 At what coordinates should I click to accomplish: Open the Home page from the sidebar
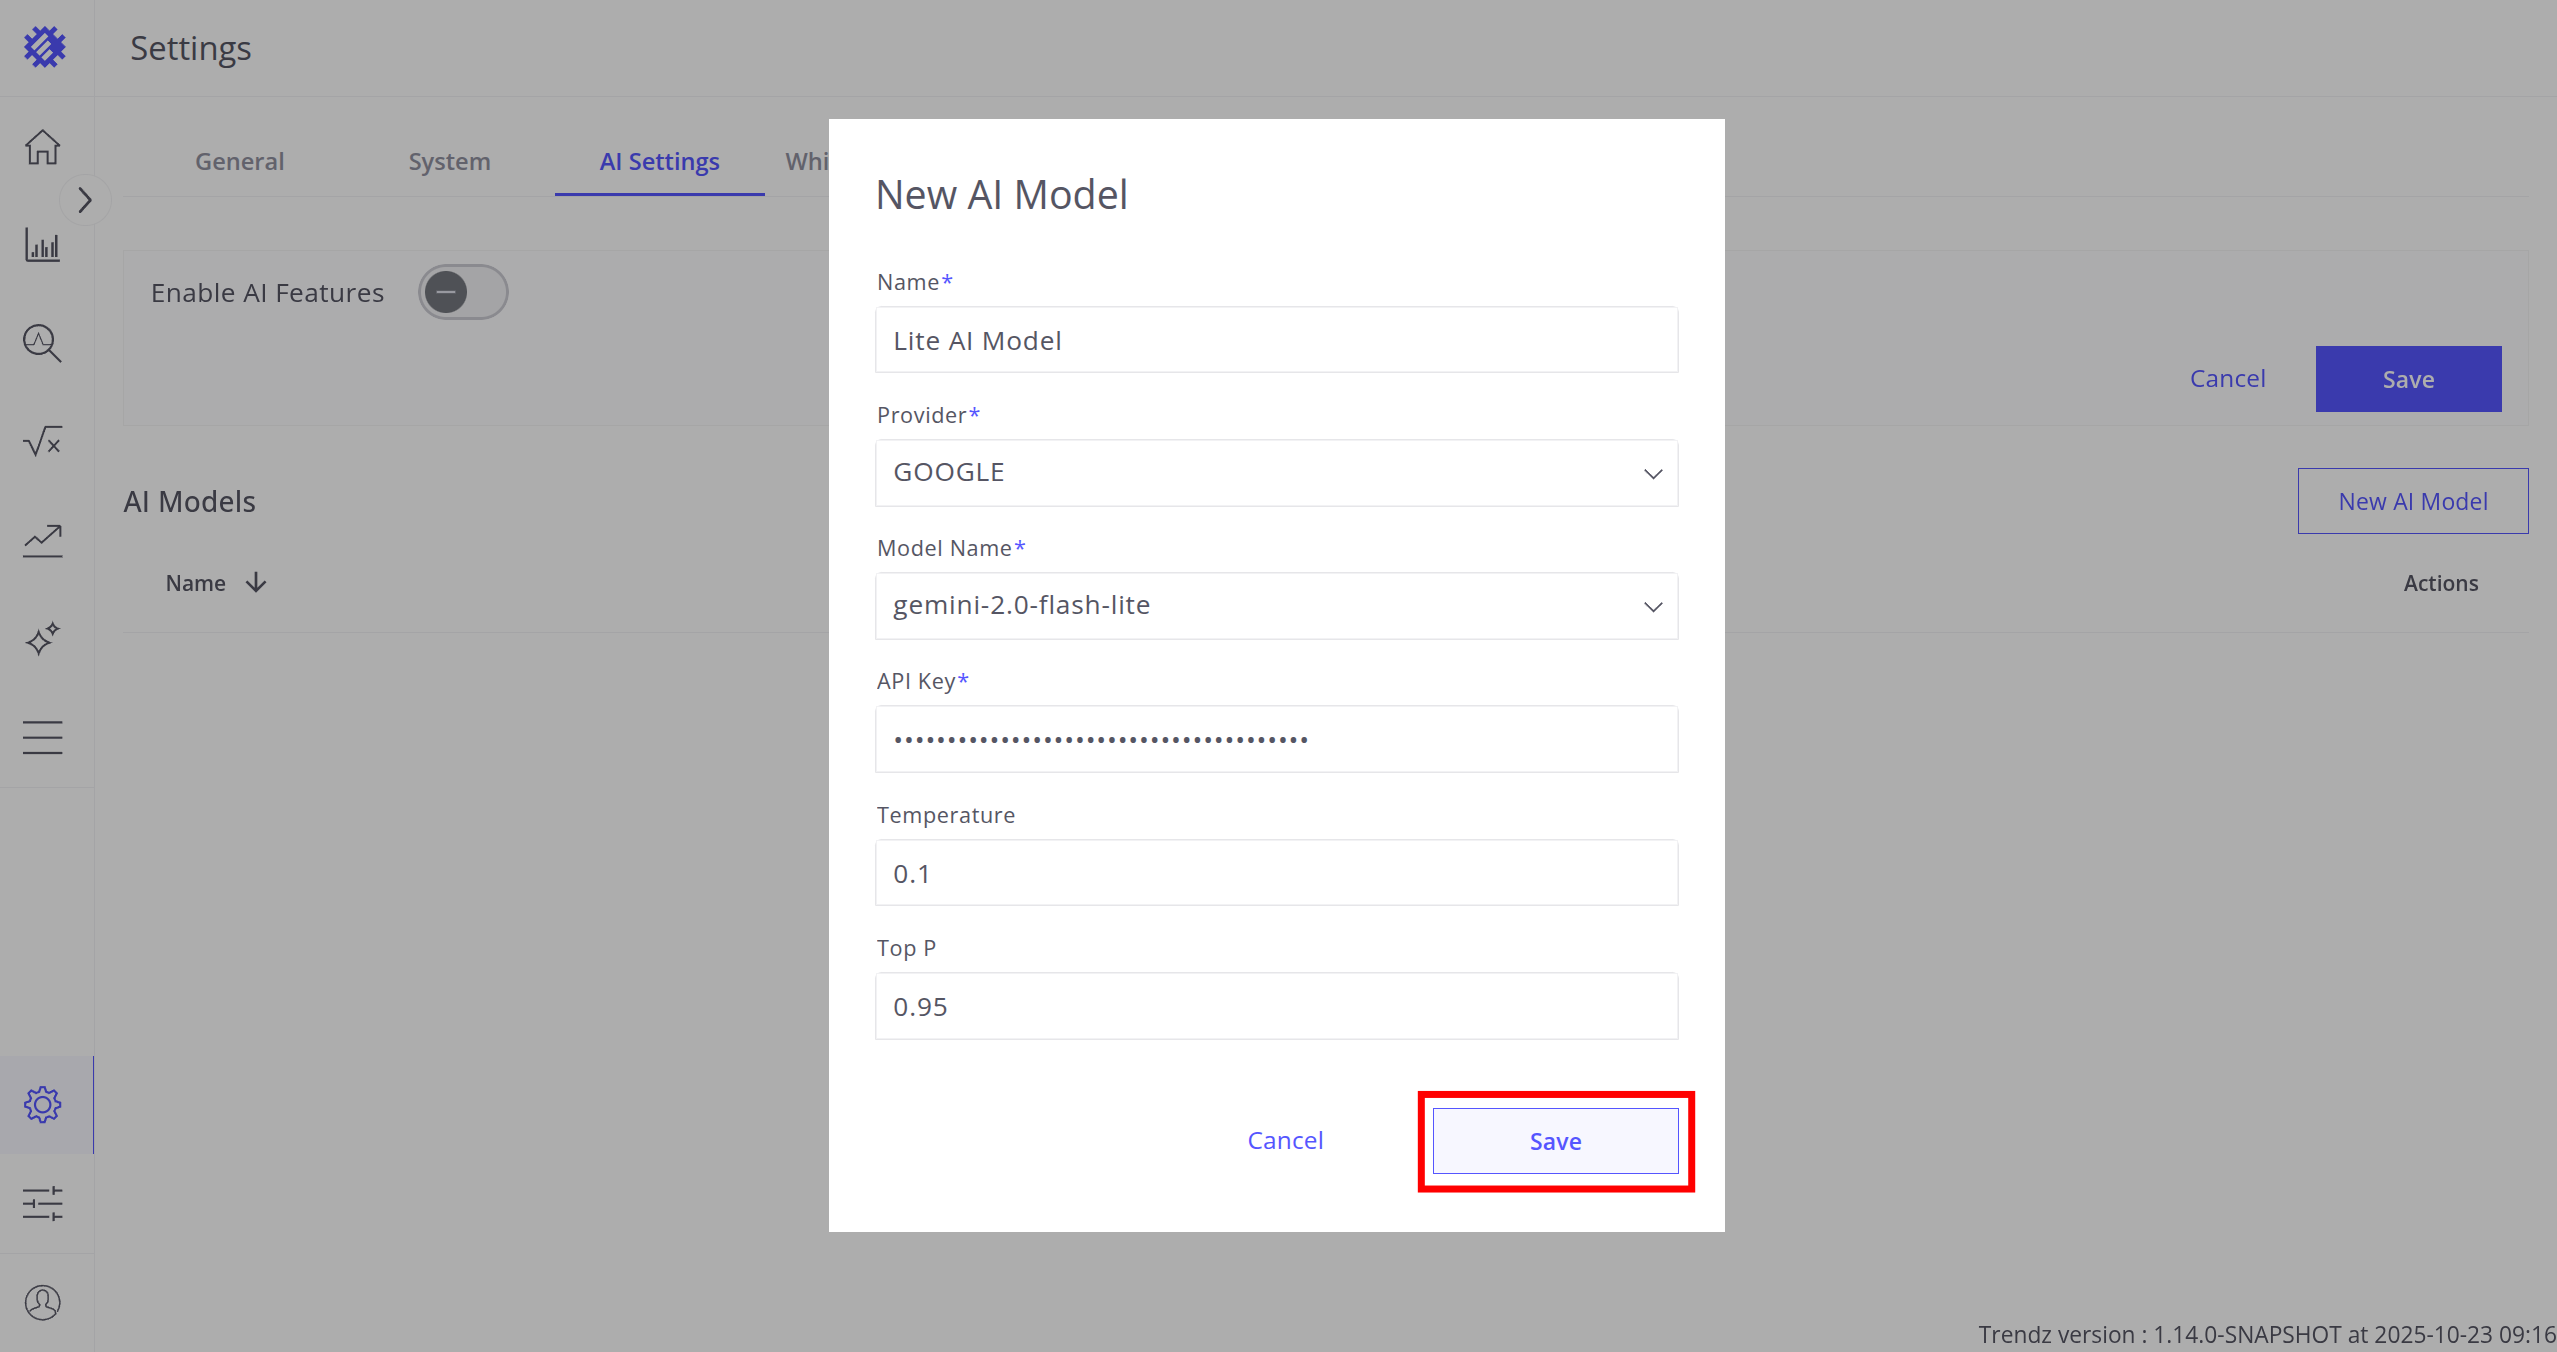click(x=42, y=148)
